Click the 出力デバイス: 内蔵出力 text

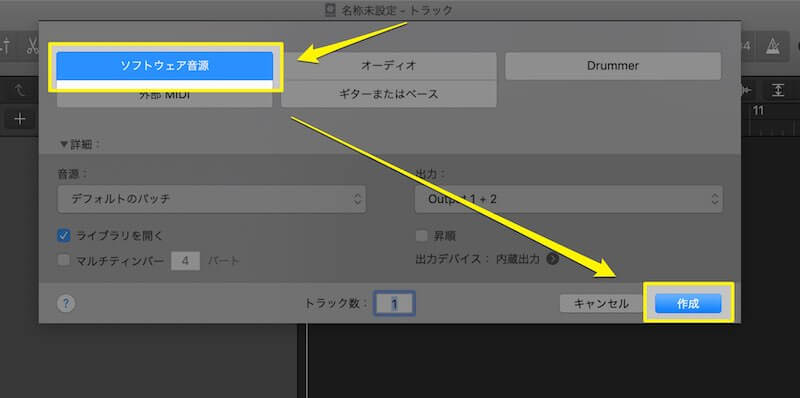click(477, 259)
